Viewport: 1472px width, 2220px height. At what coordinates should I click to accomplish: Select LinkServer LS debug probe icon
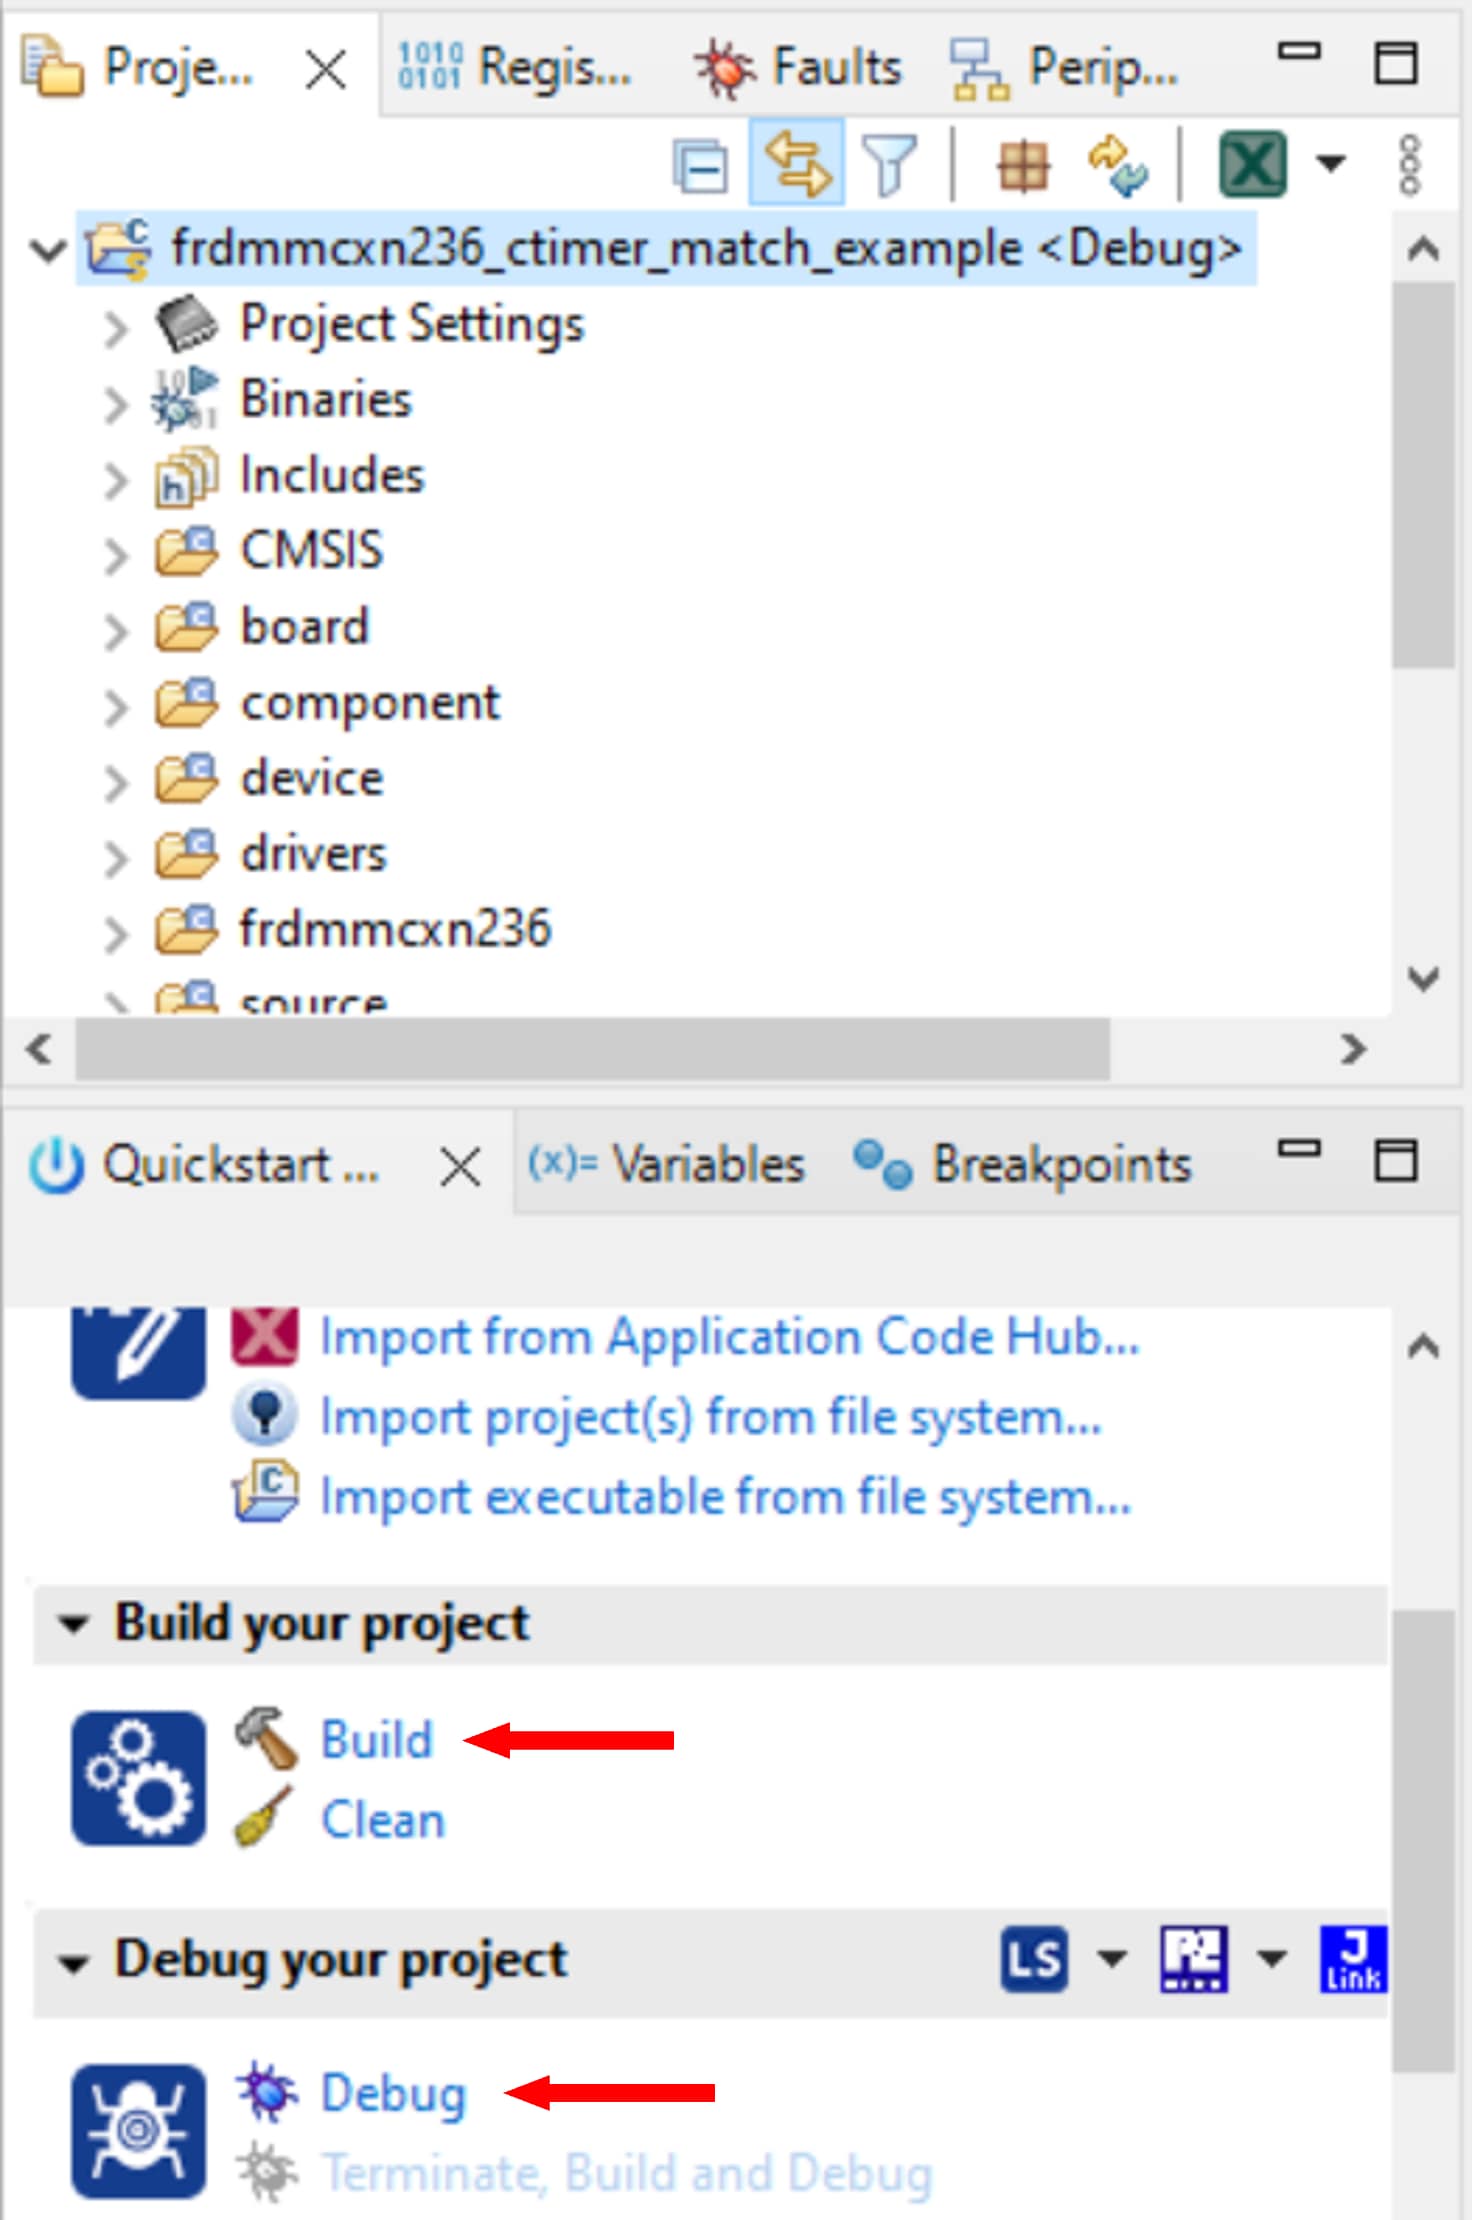pos(1034,1958)
